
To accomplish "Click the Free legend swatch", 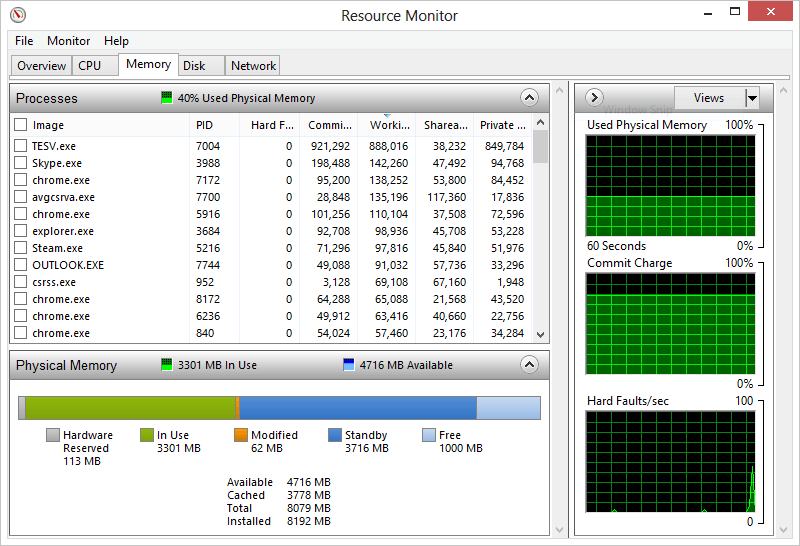I will [x=429, y=435].
